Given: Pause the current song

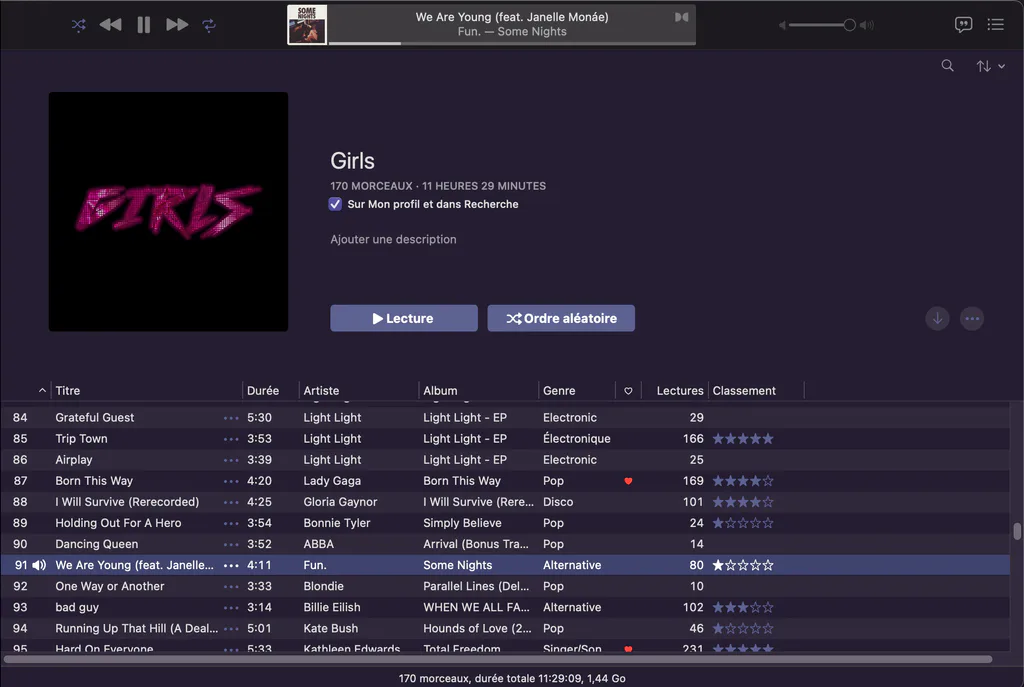Looking at the screenshot, I should (x=144, y=25).
